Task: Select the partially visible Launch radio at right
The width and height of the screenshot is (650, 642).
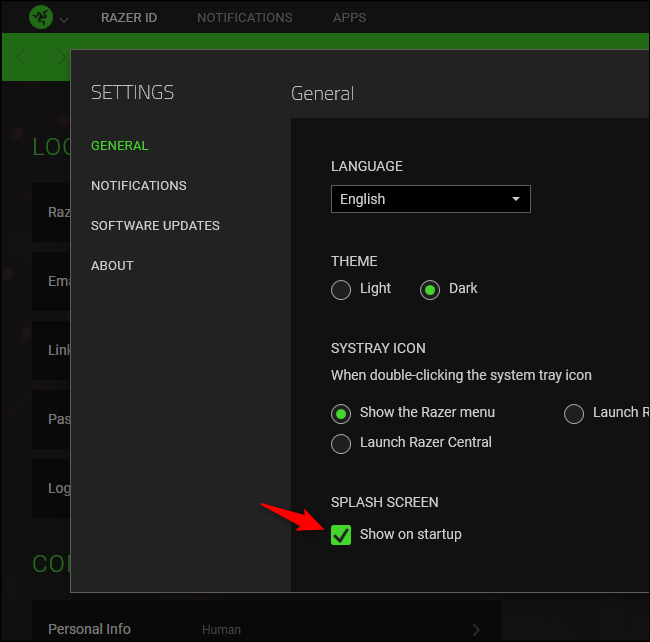Action: pos(574,413)
